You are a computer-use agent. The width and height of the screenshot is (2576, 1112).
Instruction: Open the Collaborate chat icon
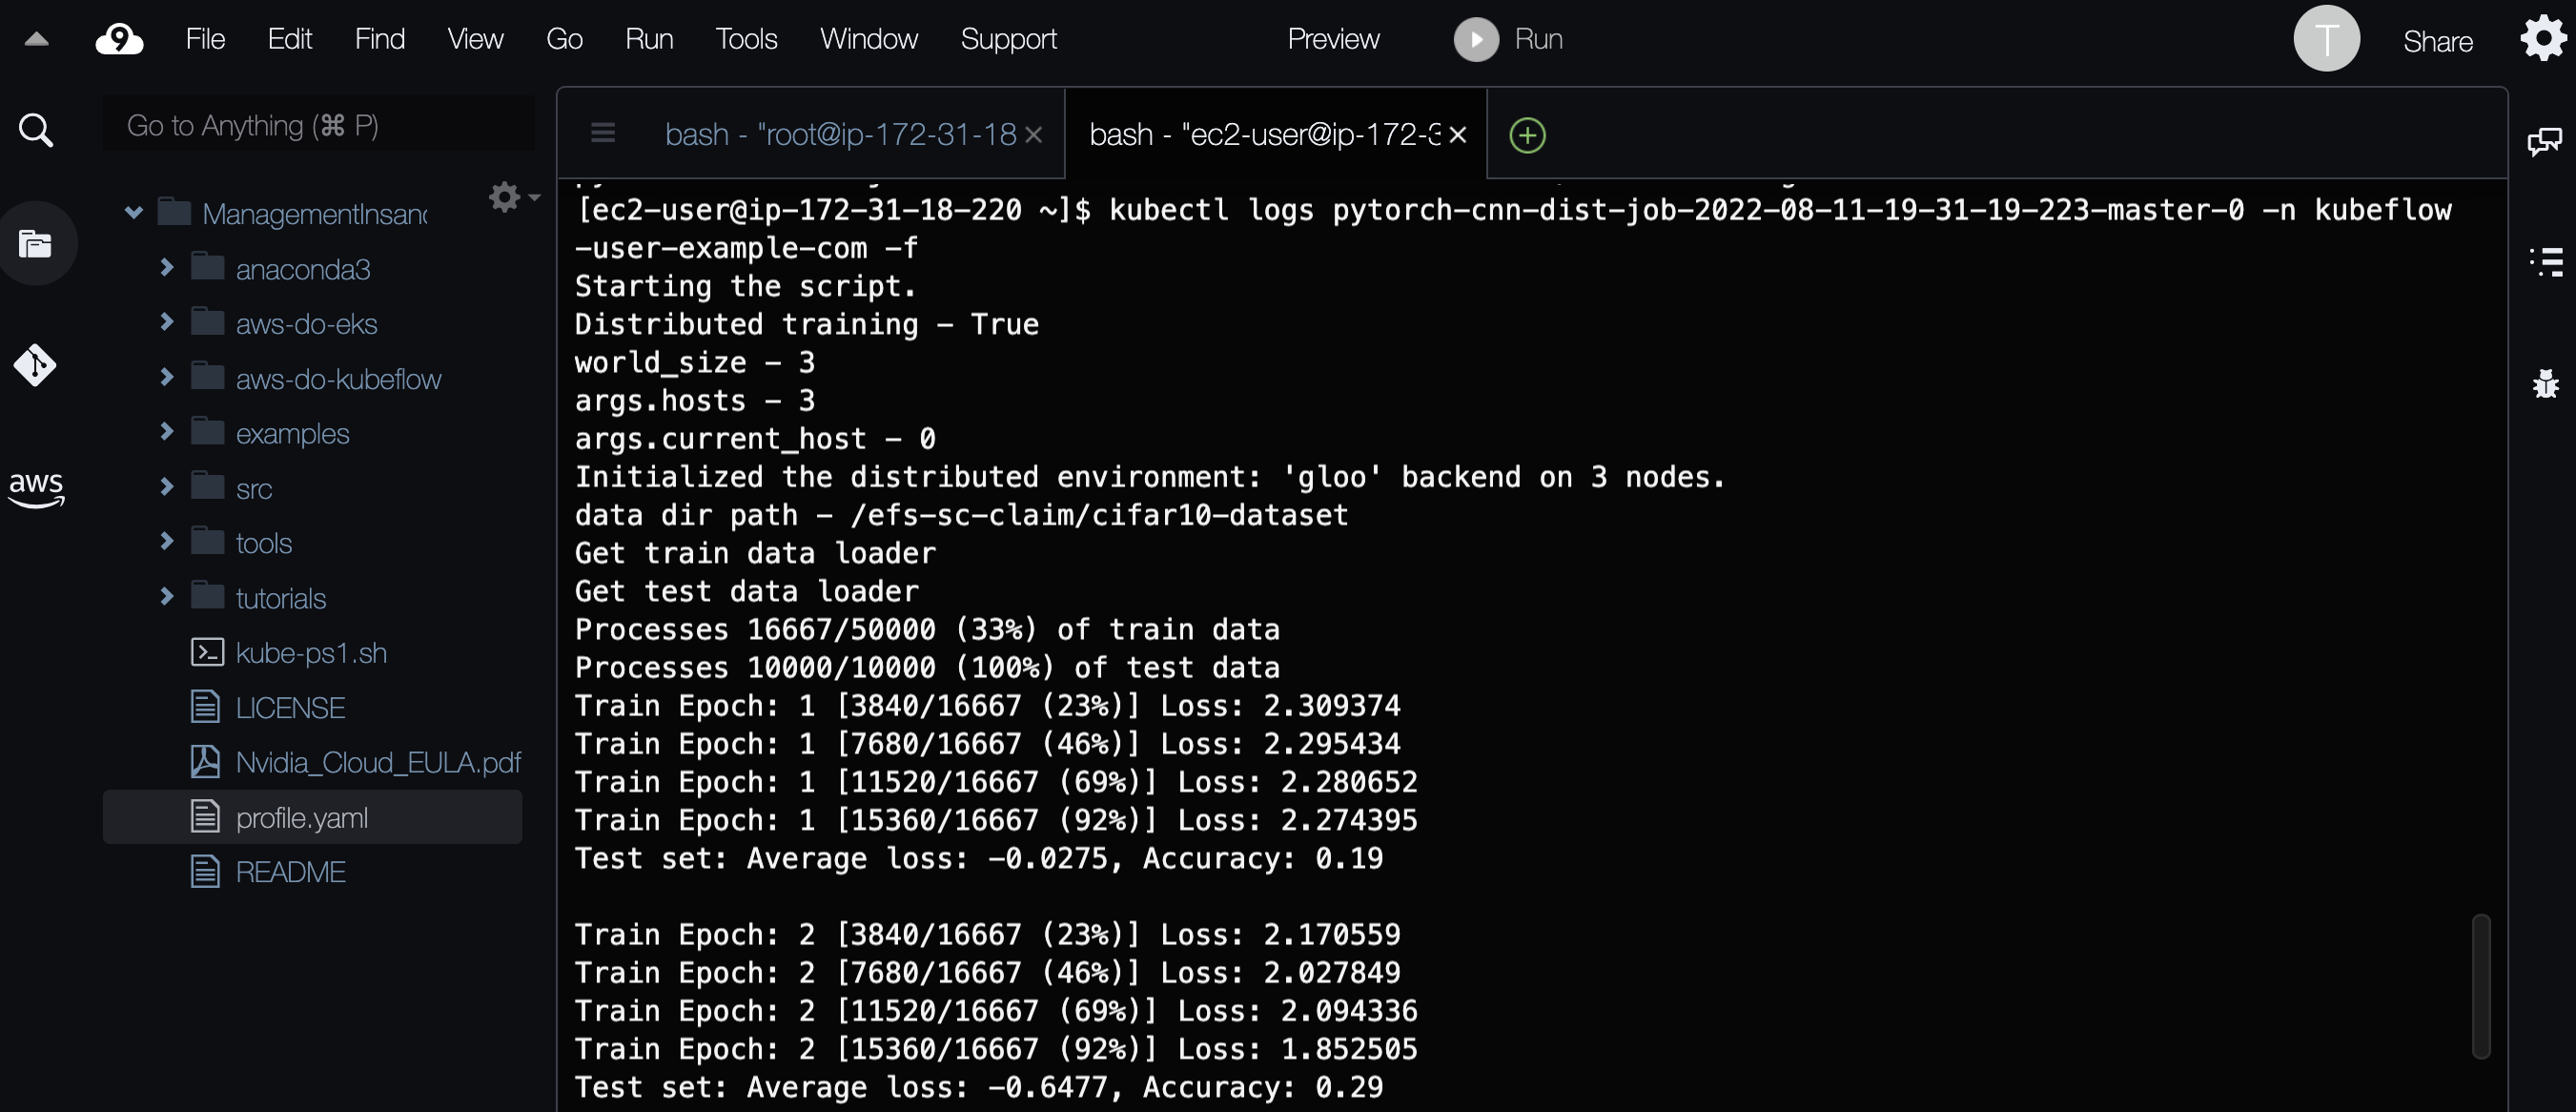[2544, 142]
